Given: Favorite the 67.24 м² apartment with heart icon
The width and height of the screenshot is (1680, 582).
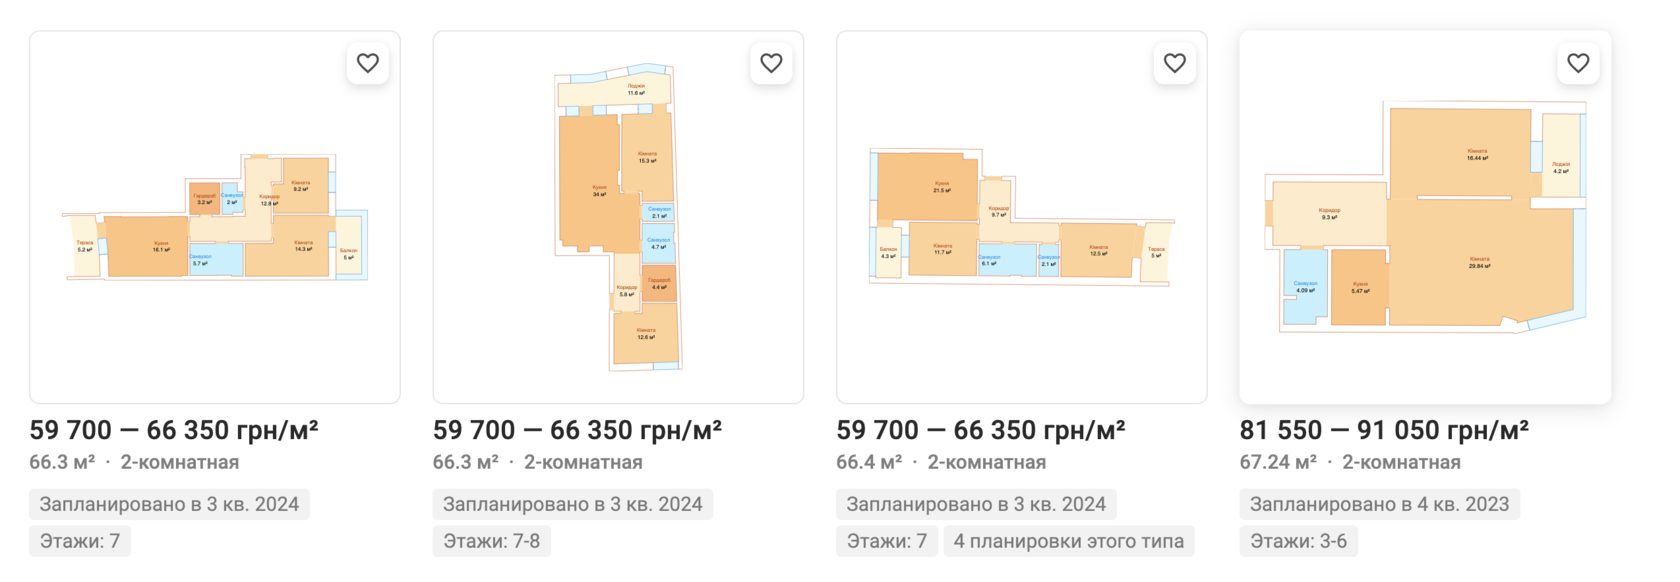Looking at the screenshot, I should click(1578, 63).
